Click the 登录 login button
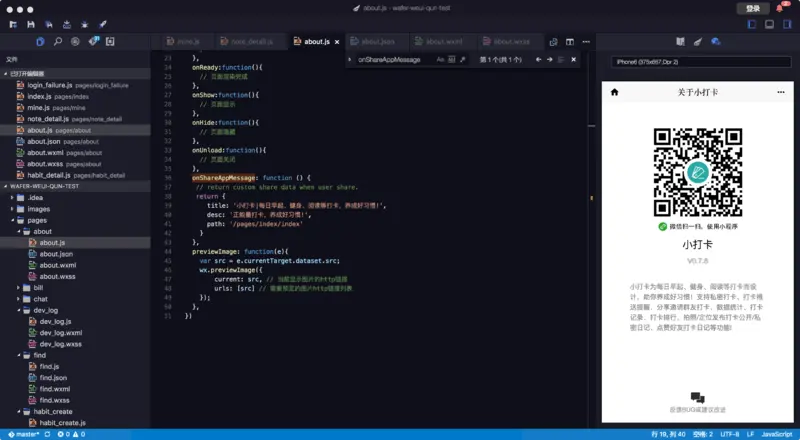800x440 pixels. [x=753, y=8]
